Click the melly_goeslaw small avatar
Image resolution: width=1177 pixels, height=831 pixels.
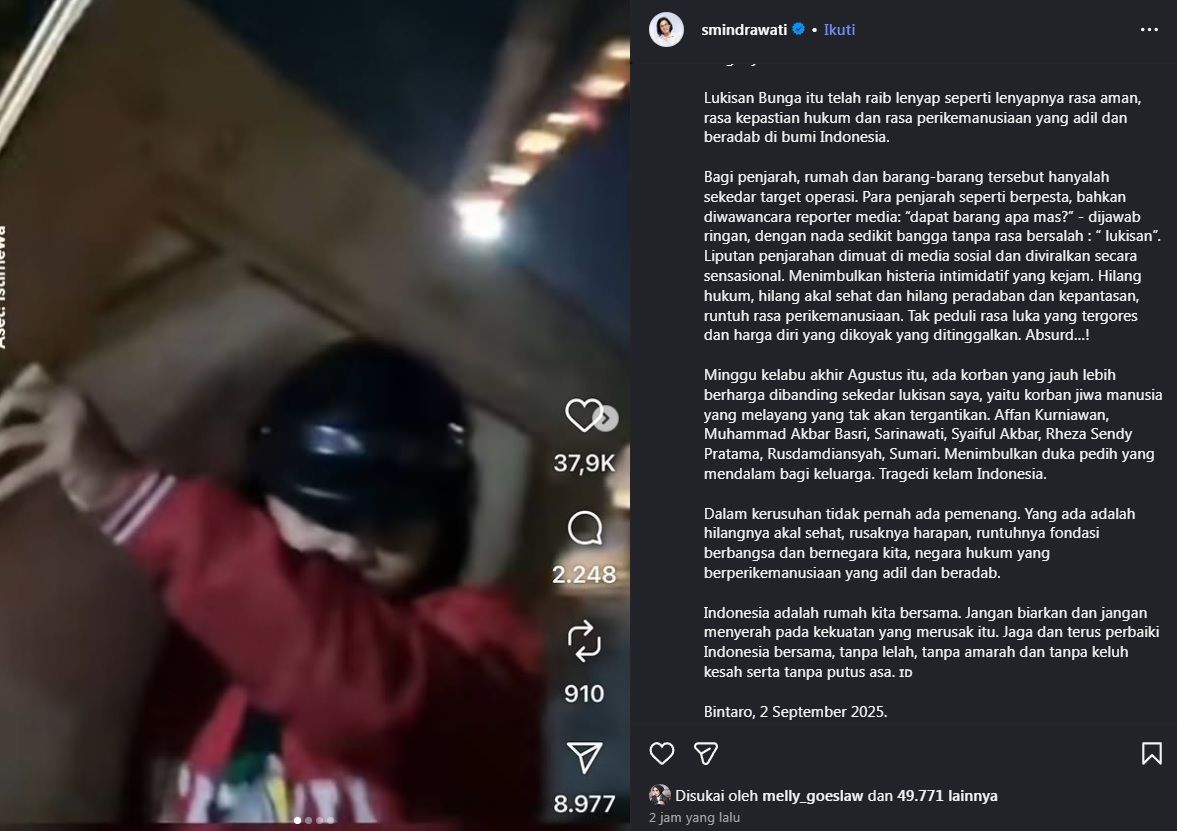pos(660,795)
